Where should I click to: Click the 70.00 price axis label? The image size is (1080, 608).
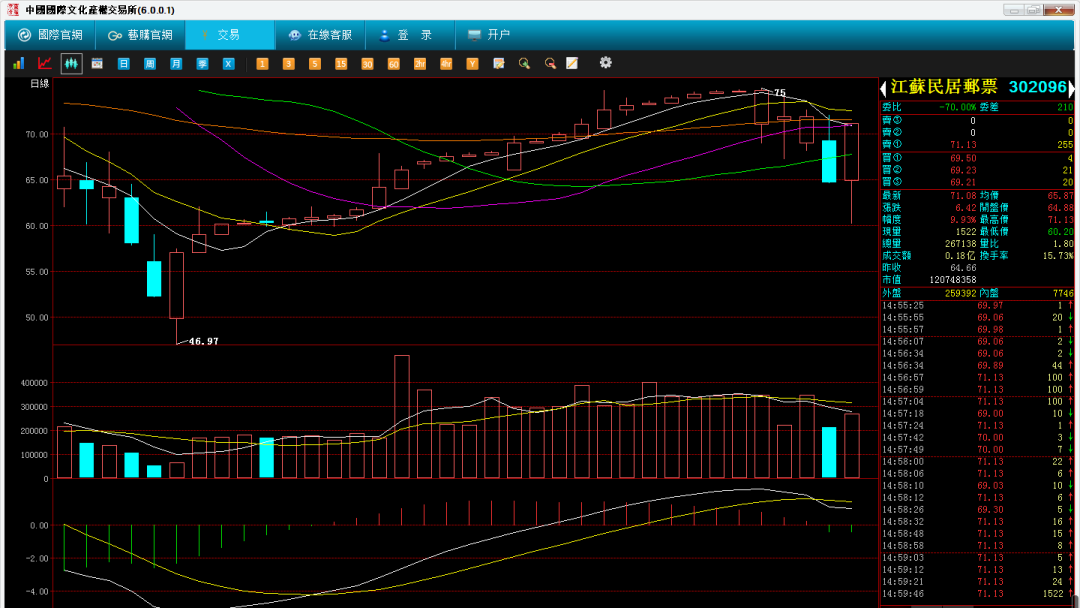(37, 134)
